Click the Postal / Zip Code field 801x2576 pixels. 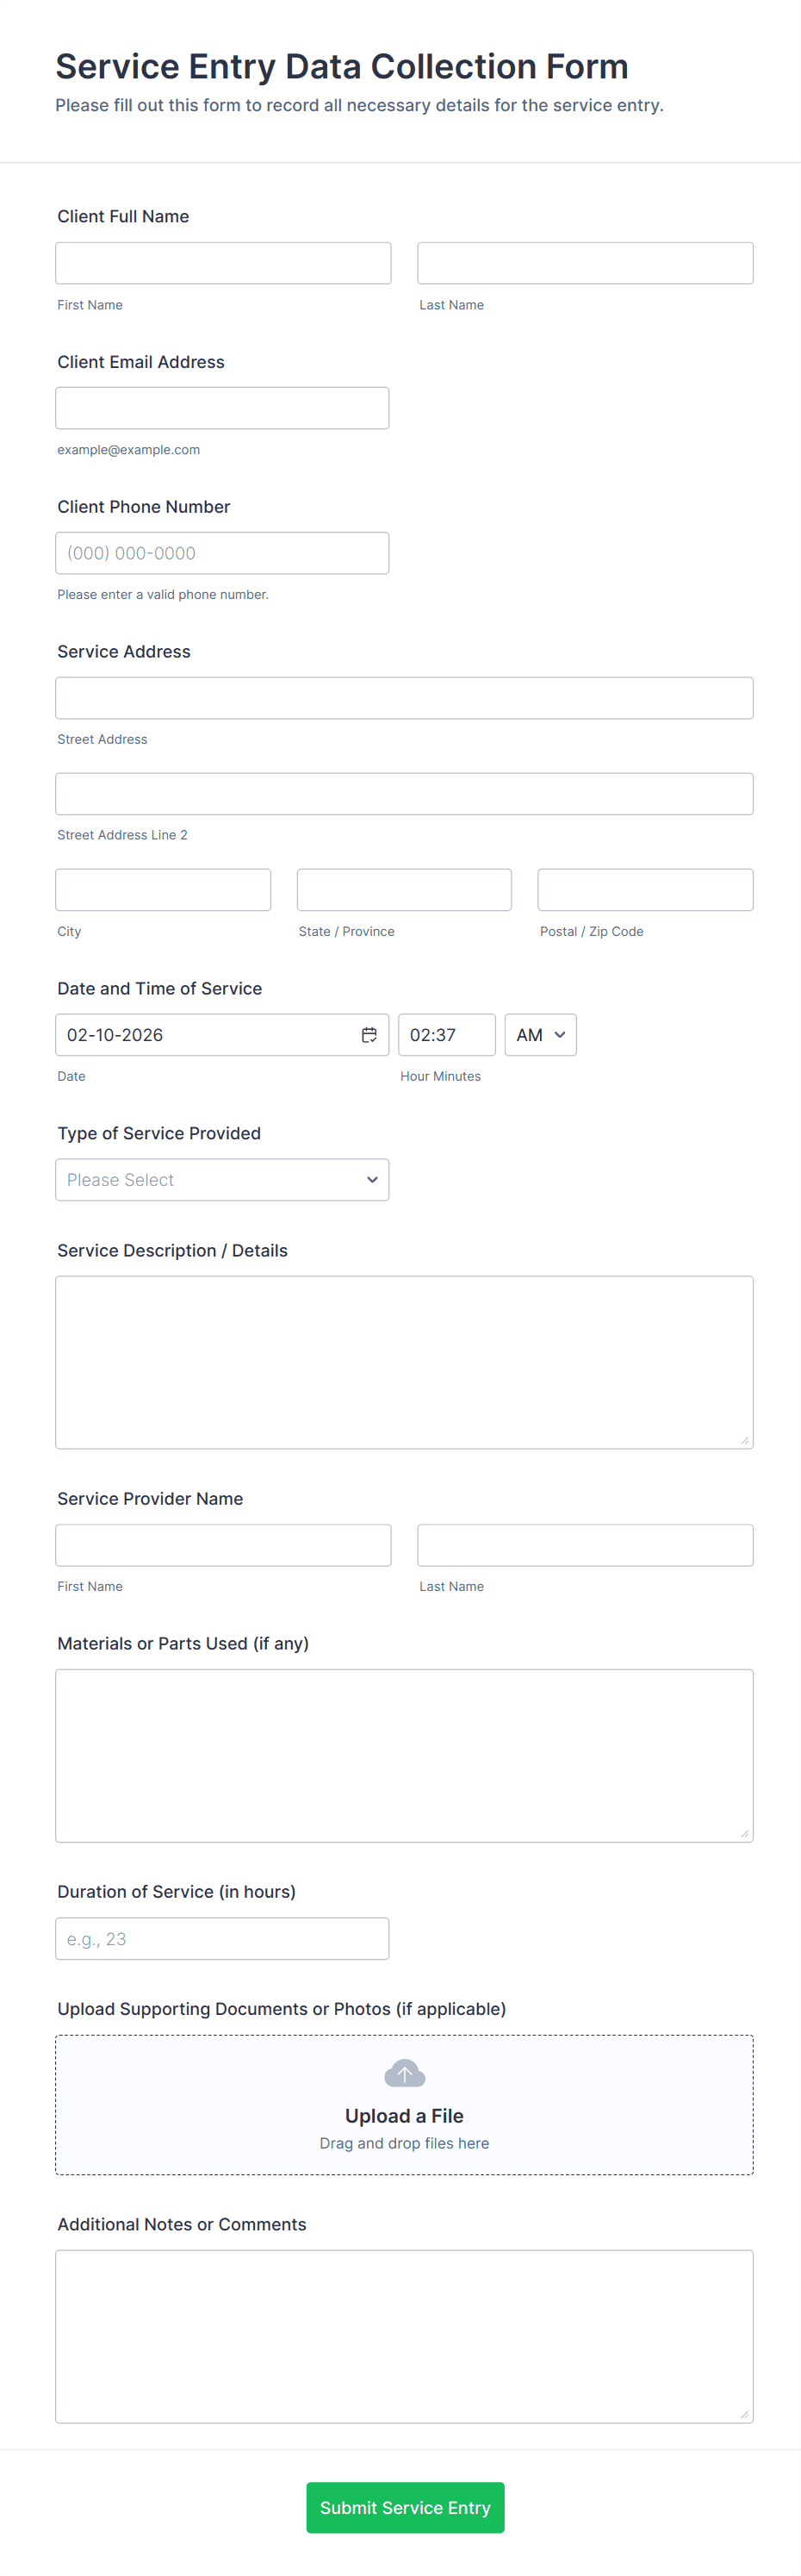coord(645,890)
